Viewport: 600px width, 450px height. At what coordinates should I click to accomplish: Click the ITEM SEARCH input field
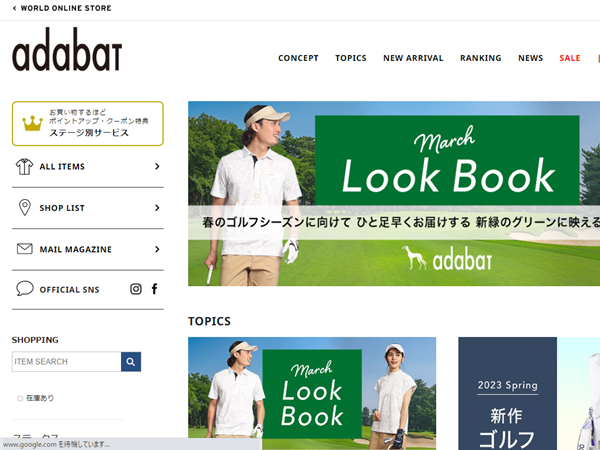[67, 362]
